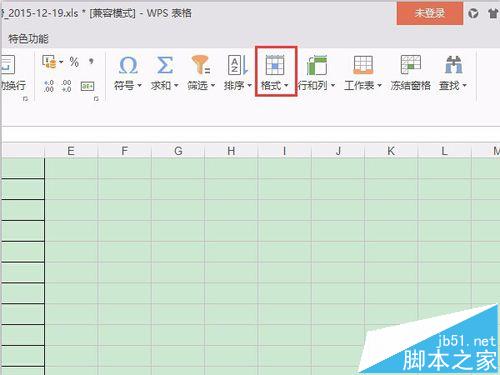Image resolution: width=500 pixels, height=375 pixels.
Task: Select column J header
Action: 338,151
